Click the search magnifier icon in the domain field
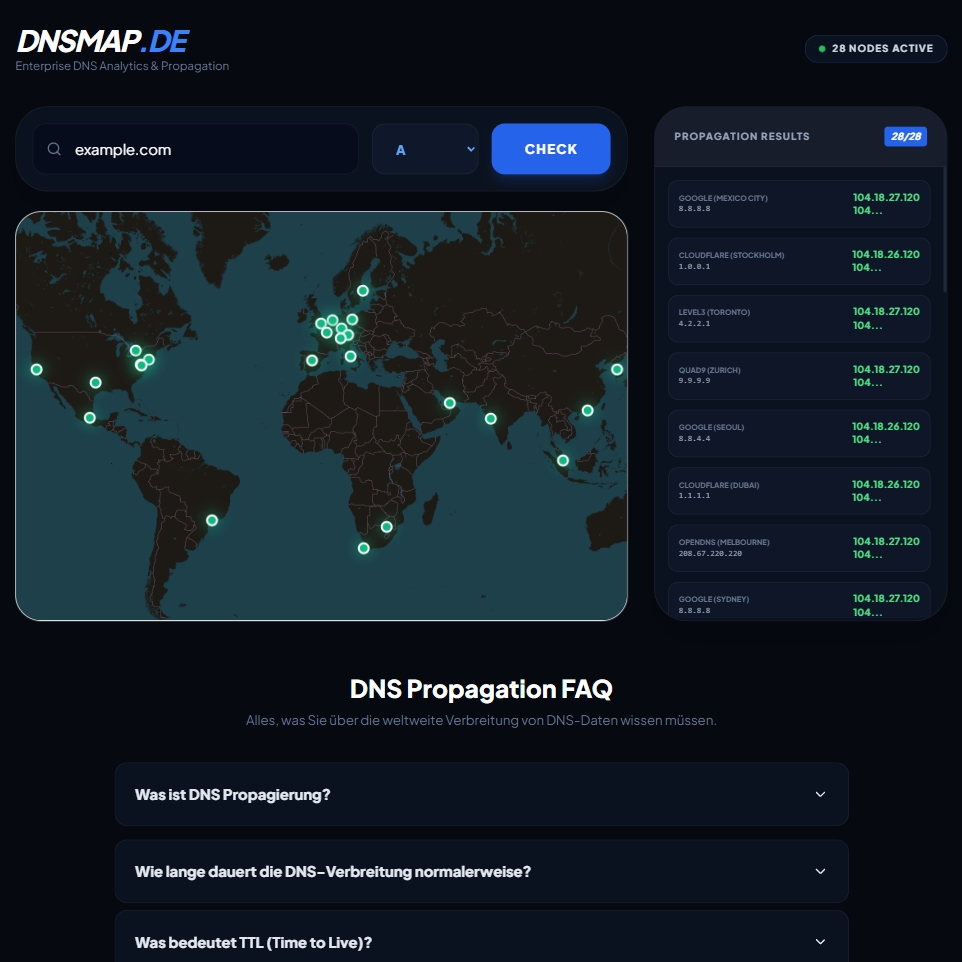 [54, 148]
